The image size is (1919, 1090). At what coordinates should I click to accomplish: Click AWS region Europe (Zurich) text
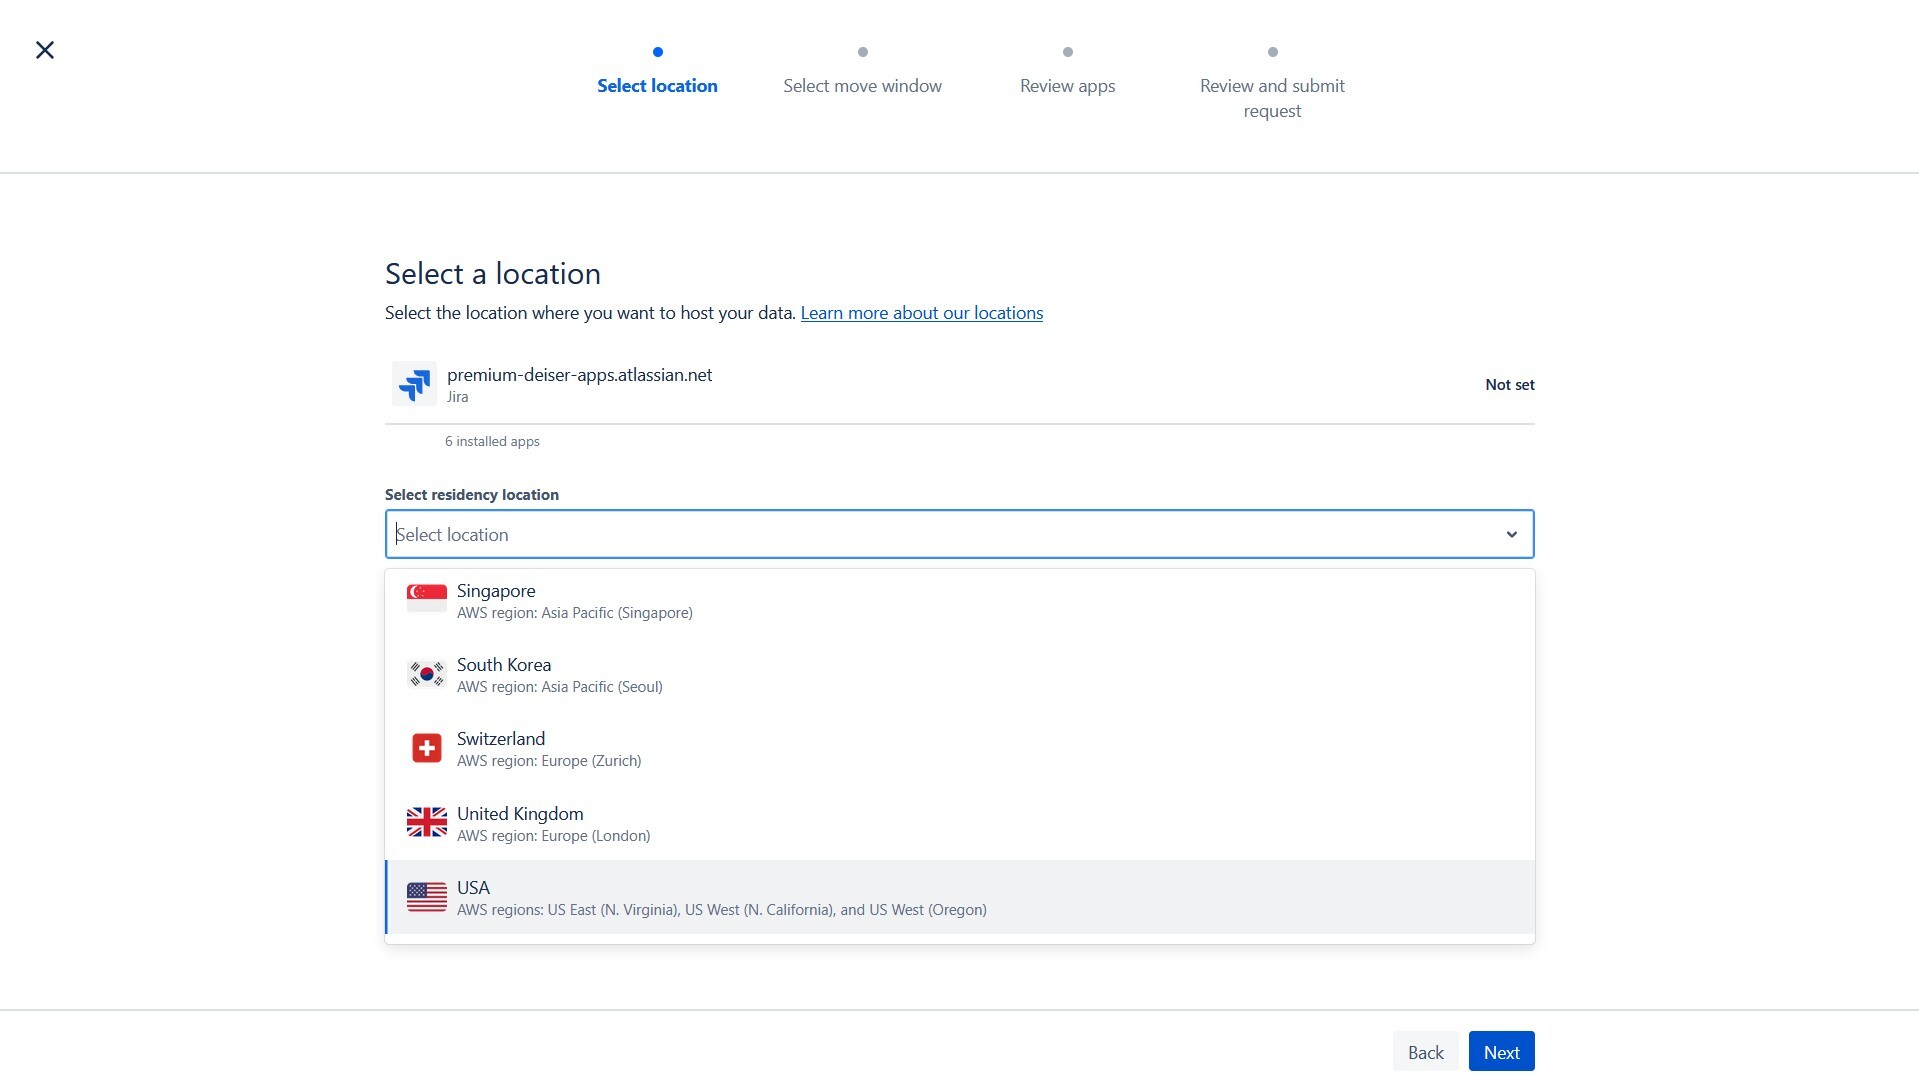(549, 761)
